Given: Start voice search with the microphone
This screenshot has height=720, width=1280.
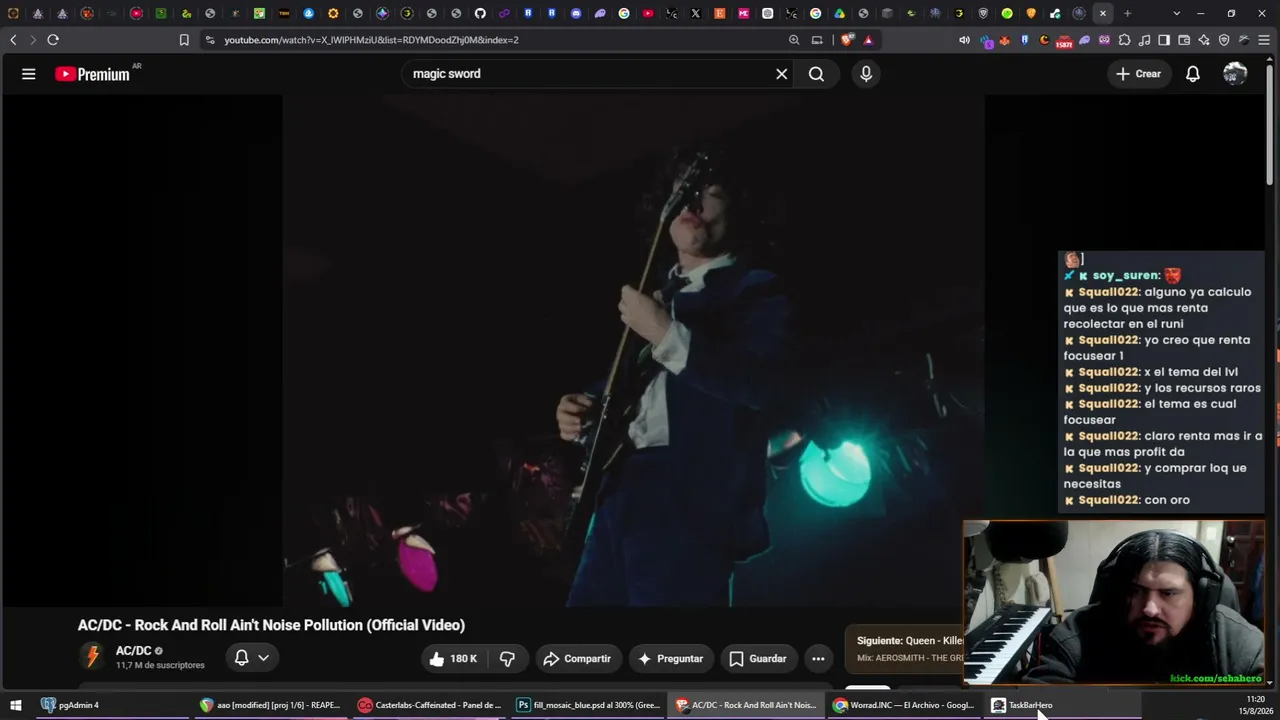Looking at the screenshot, I should tap(866, 74).
